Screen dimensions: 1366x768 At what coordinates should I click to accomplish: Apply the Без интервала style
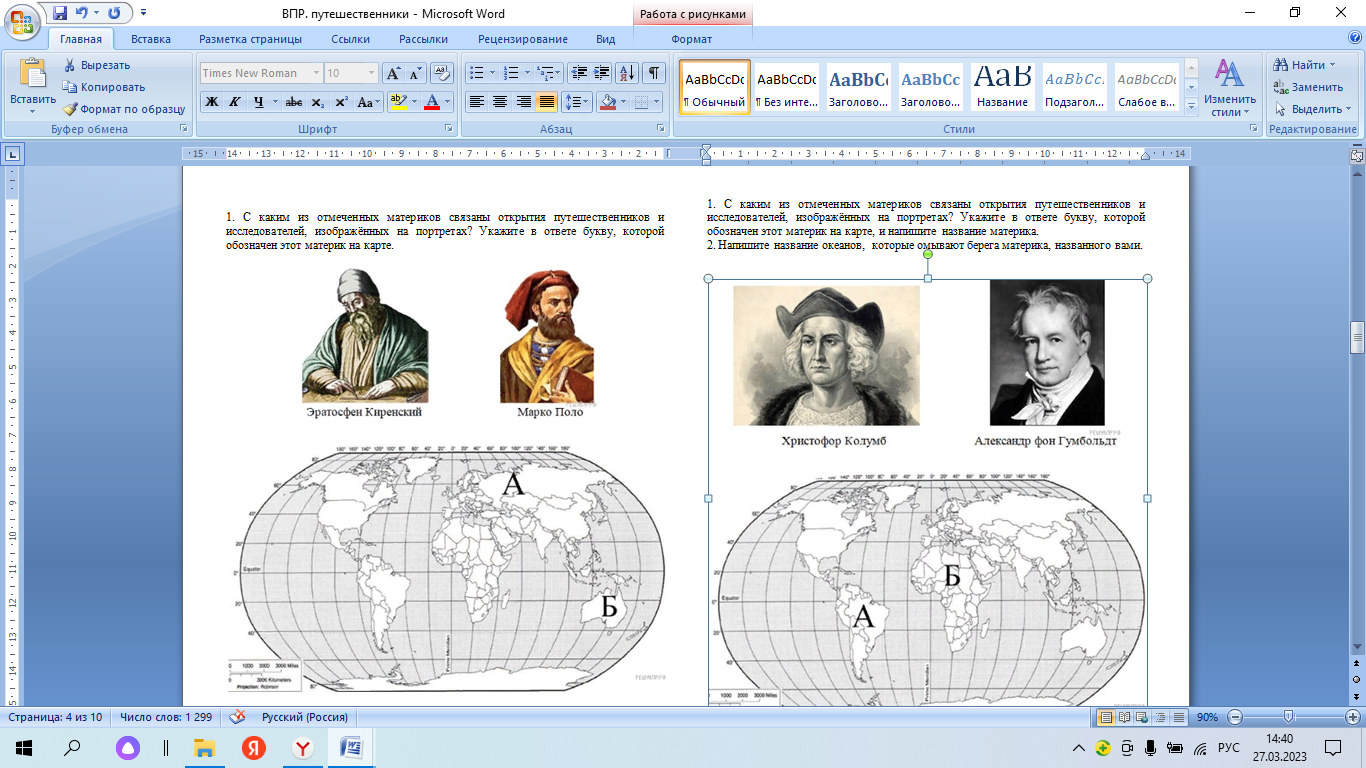click(x=786, y=87)
